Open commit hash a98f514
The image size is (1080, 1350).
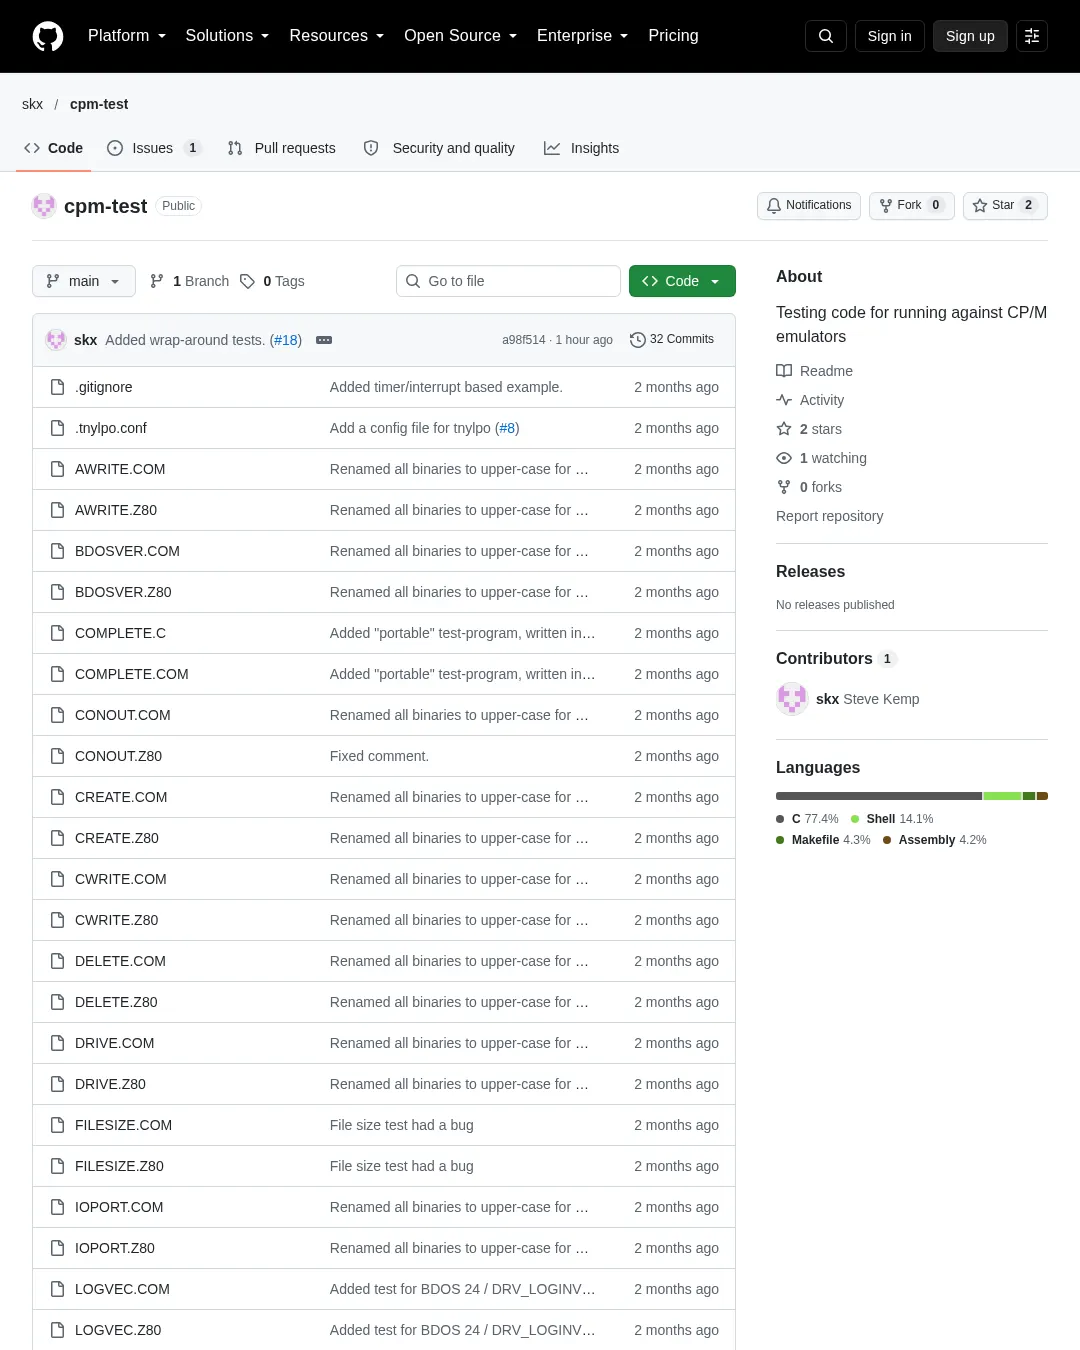pyautogui.click(x=524, y=340)
